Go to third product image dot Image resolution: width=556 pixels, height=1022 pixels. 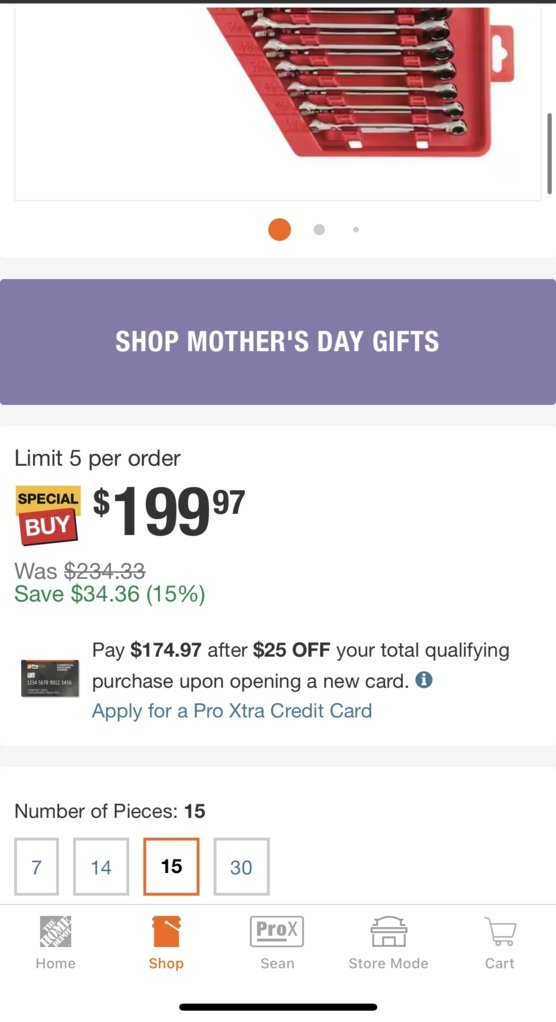[356, 229]
